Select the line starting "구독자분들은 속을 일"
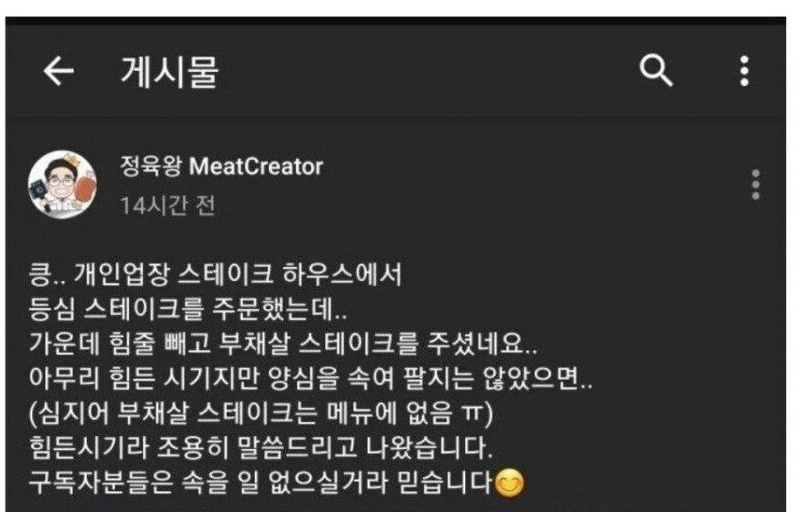Image resolution: width=810 pixels, height=512 pixels. [277, 483]
